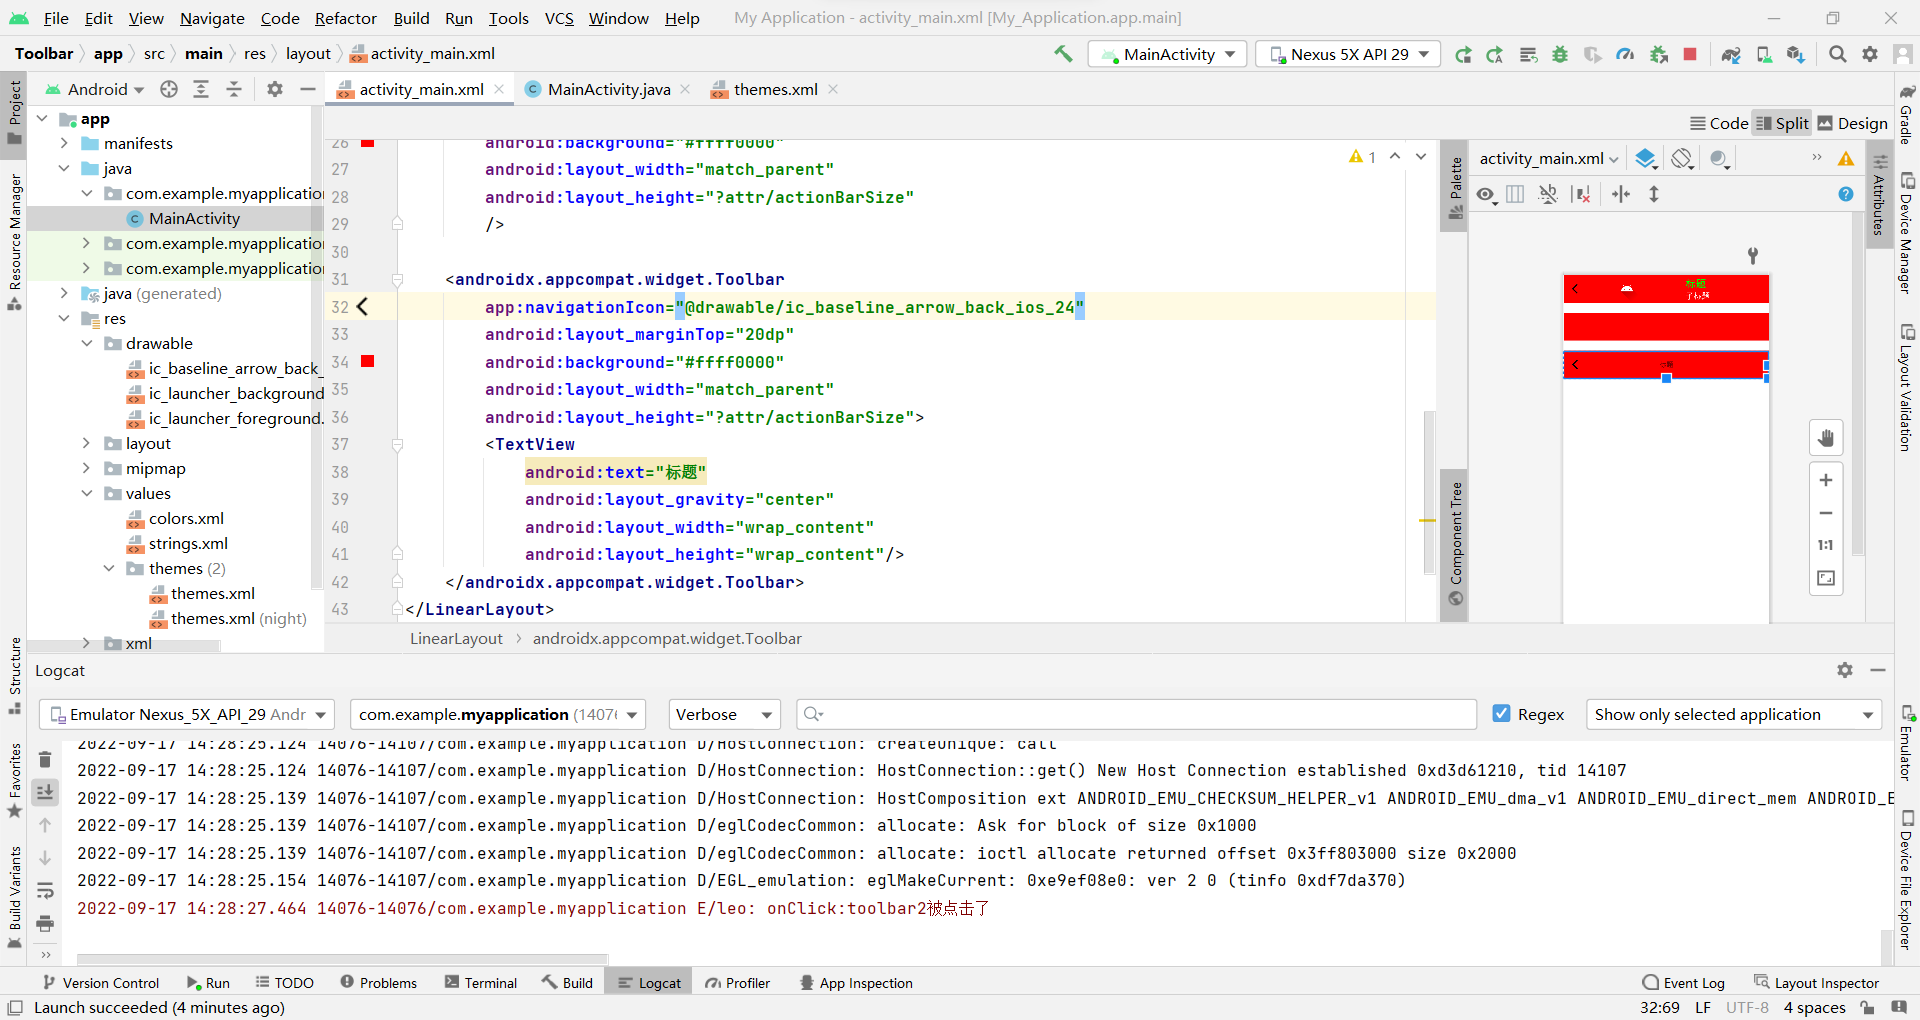Click the 1:1 zoom control in design preview
1920x1020 pixels.
(1824, 545)
